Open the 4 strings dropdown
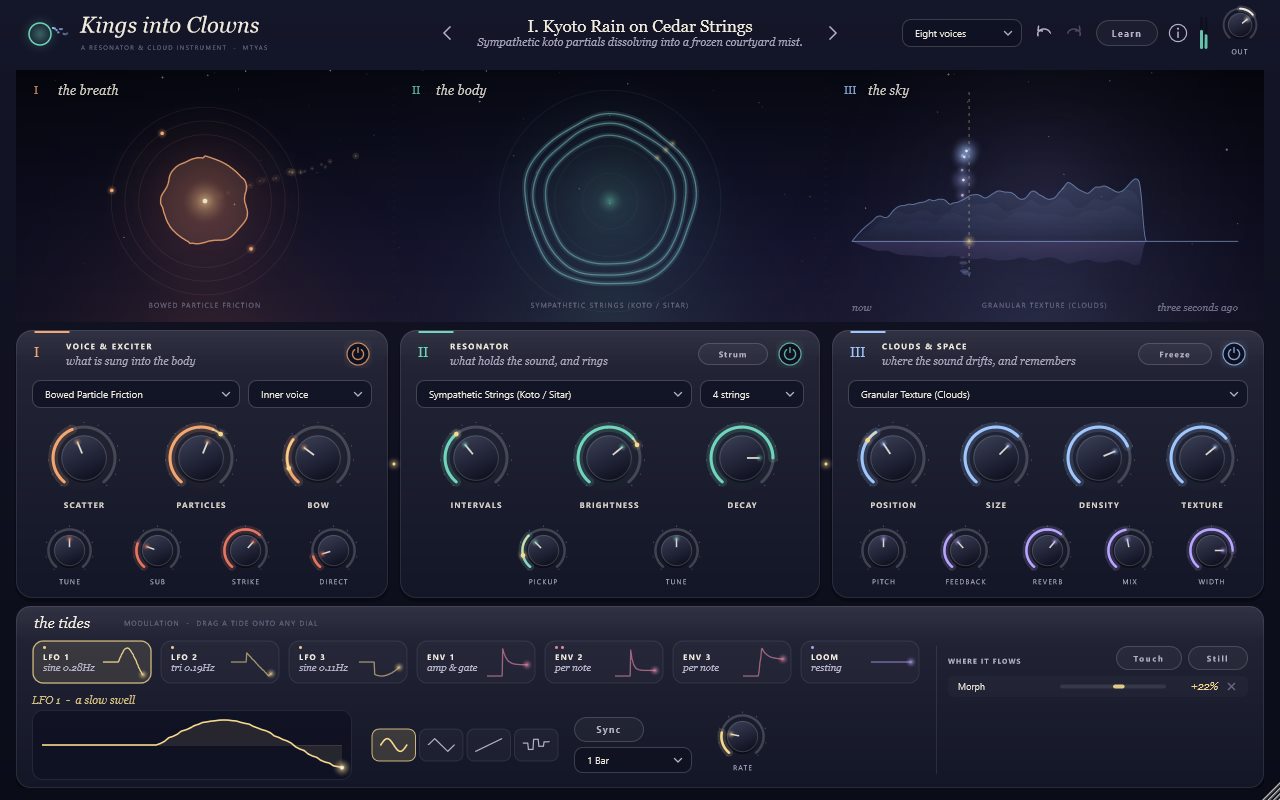 click(752, 394)
